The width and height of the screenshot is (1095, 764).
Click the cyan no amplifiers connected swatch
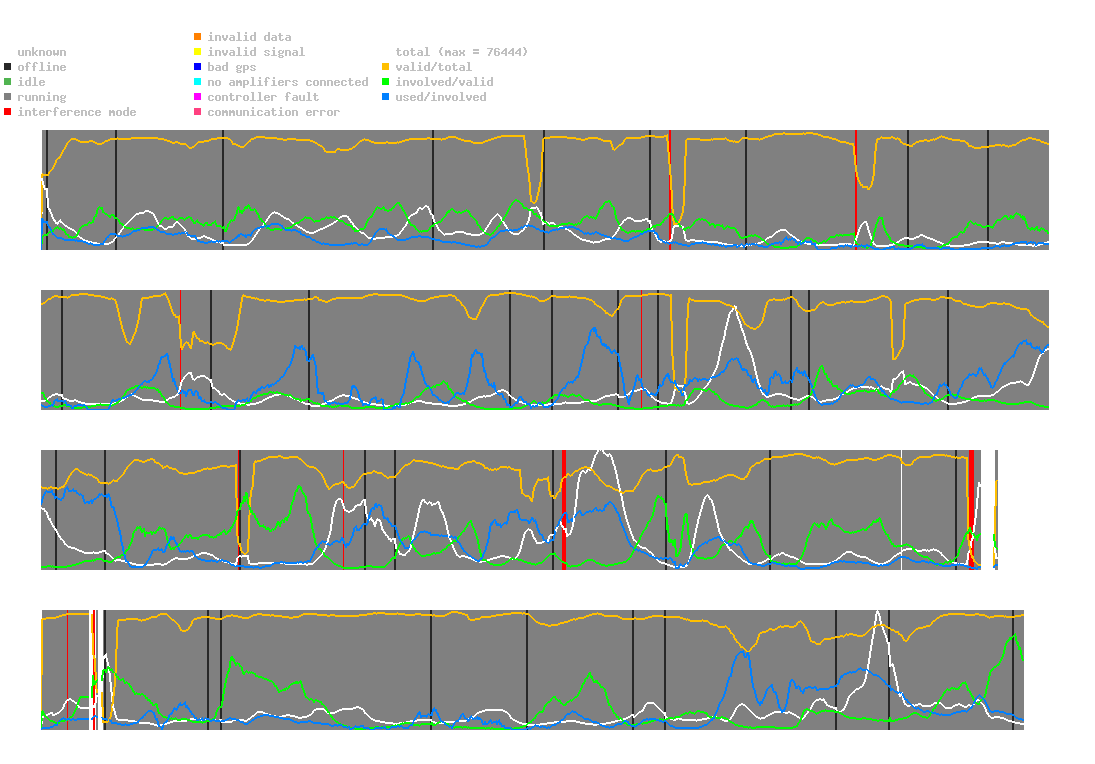(198, 82)
